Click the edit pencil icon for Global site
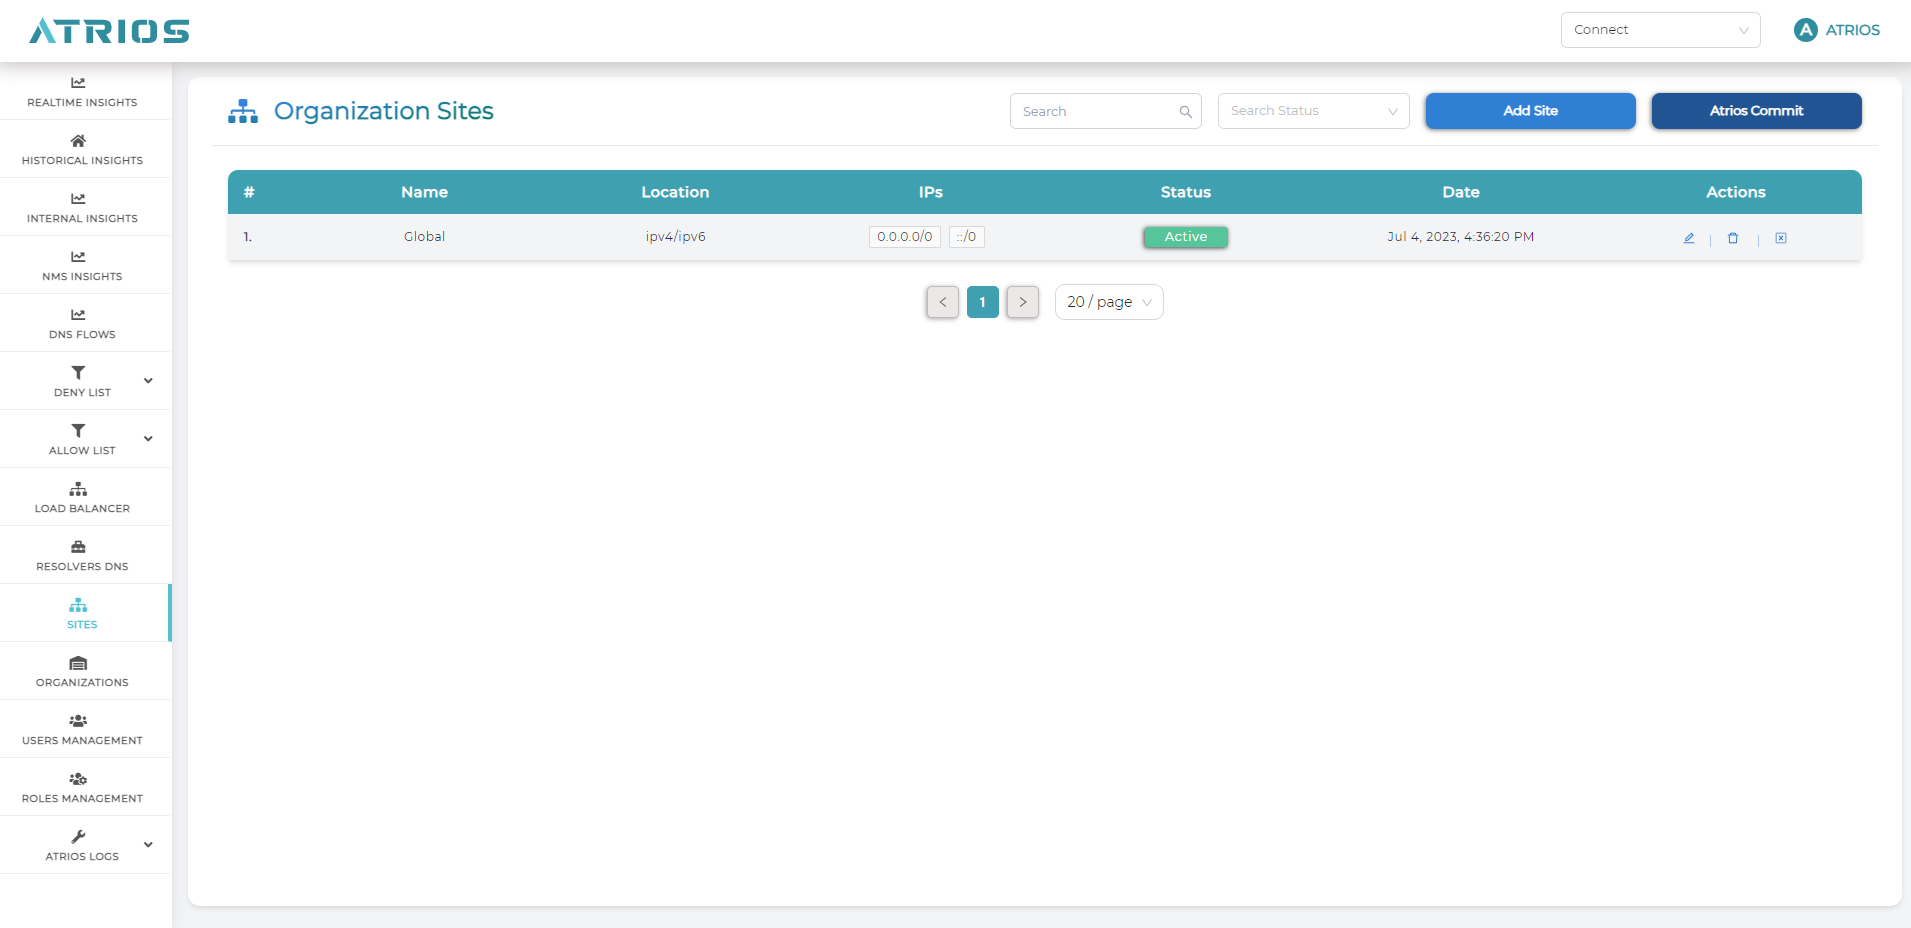This screenshot has height=928, width=1911. click(1688, 238)
